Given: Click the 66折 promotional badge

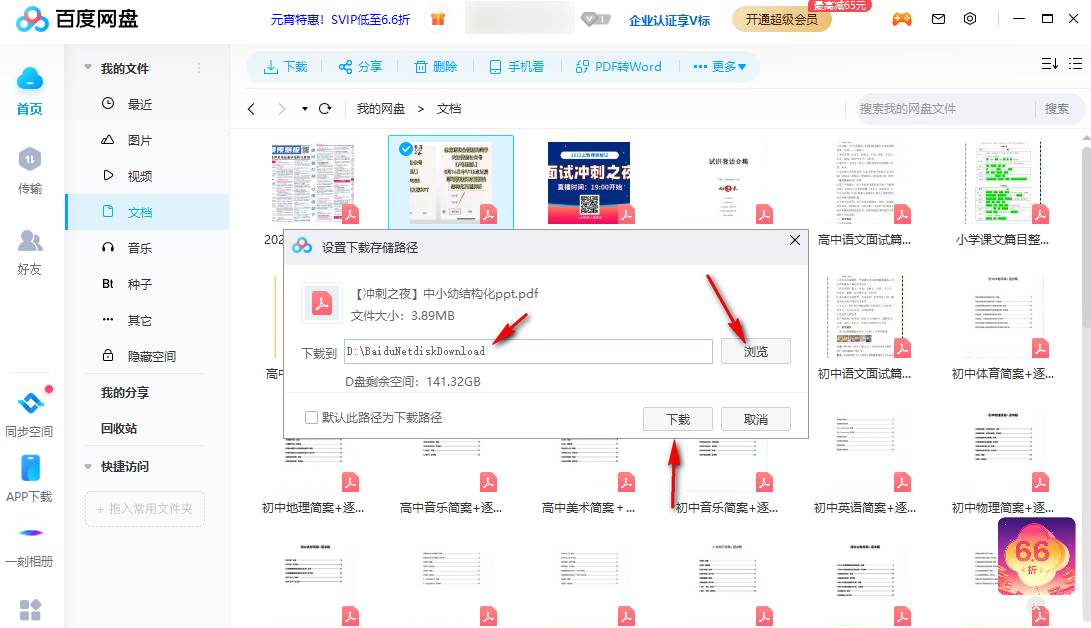Looking at the screenshot, I should tap(1035, 556).
